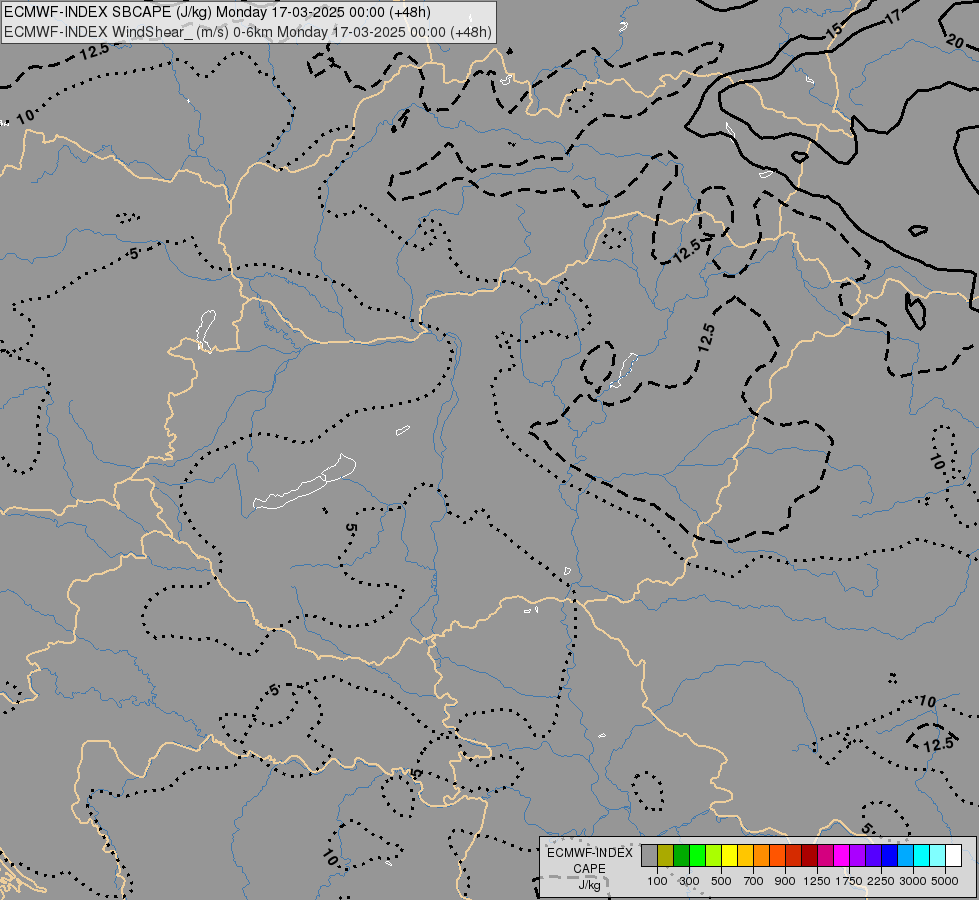This screenshot has width=979, height=900.
Task: Pick the pure yellow legend swatch
Action: (x=729, y=855)
